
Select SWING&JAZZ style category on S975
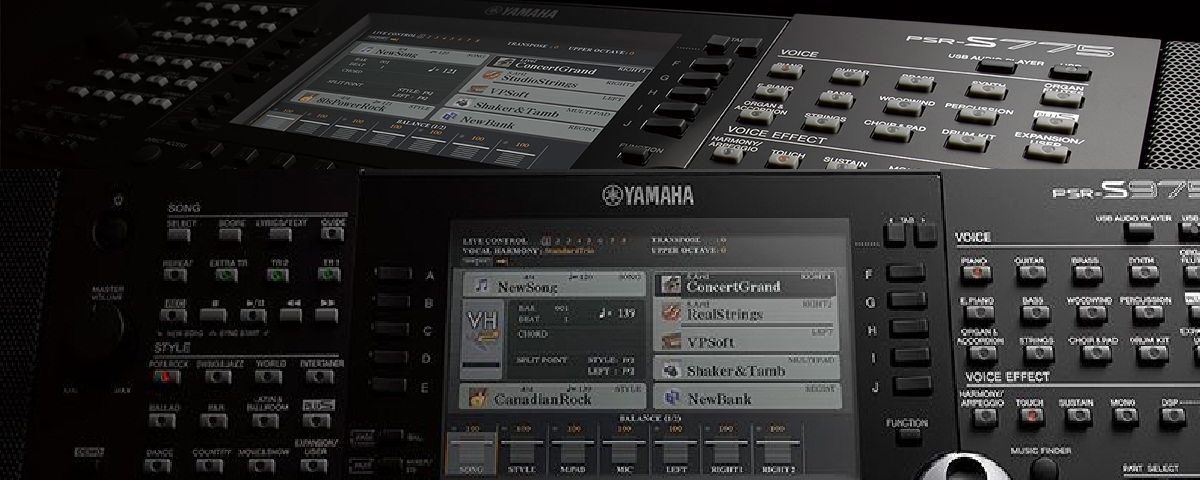pos(219,377)
